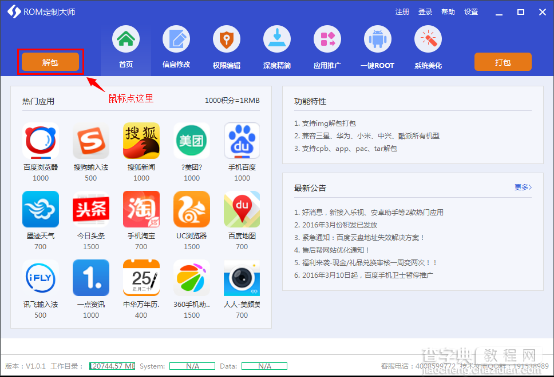The image size is (554, 377).
Task: Click the 360手机助手 app icon
Action: click(x=191, y=278)
